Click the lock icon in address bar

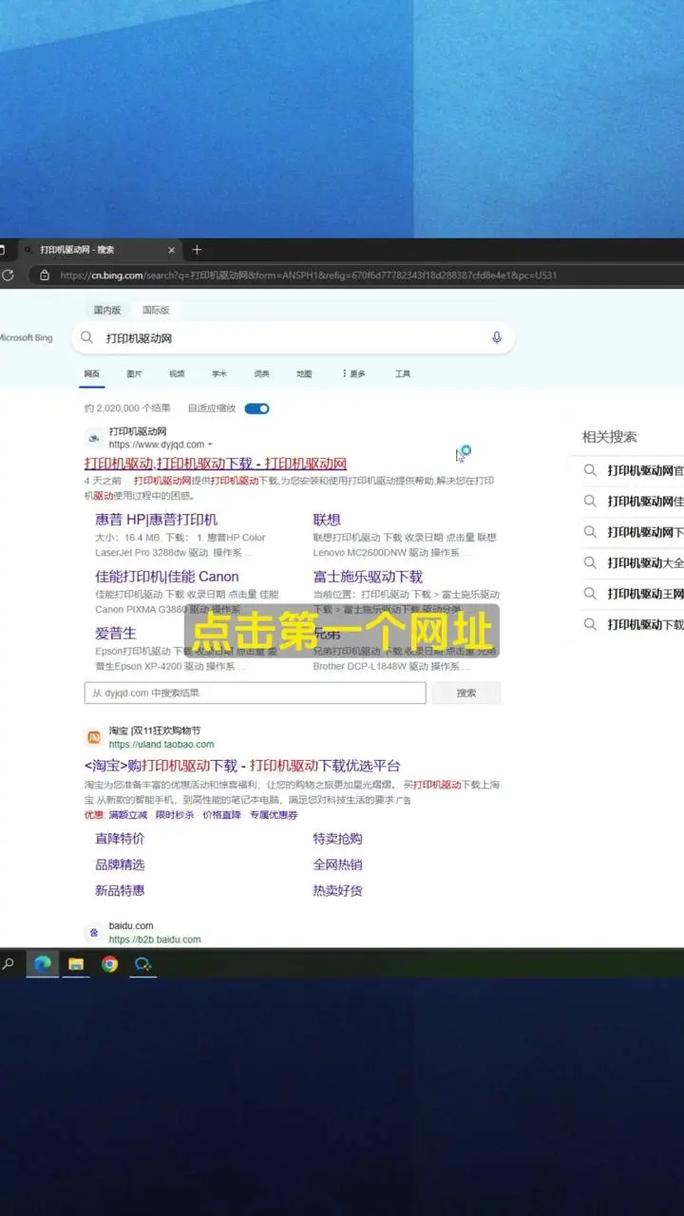point(44,275)
